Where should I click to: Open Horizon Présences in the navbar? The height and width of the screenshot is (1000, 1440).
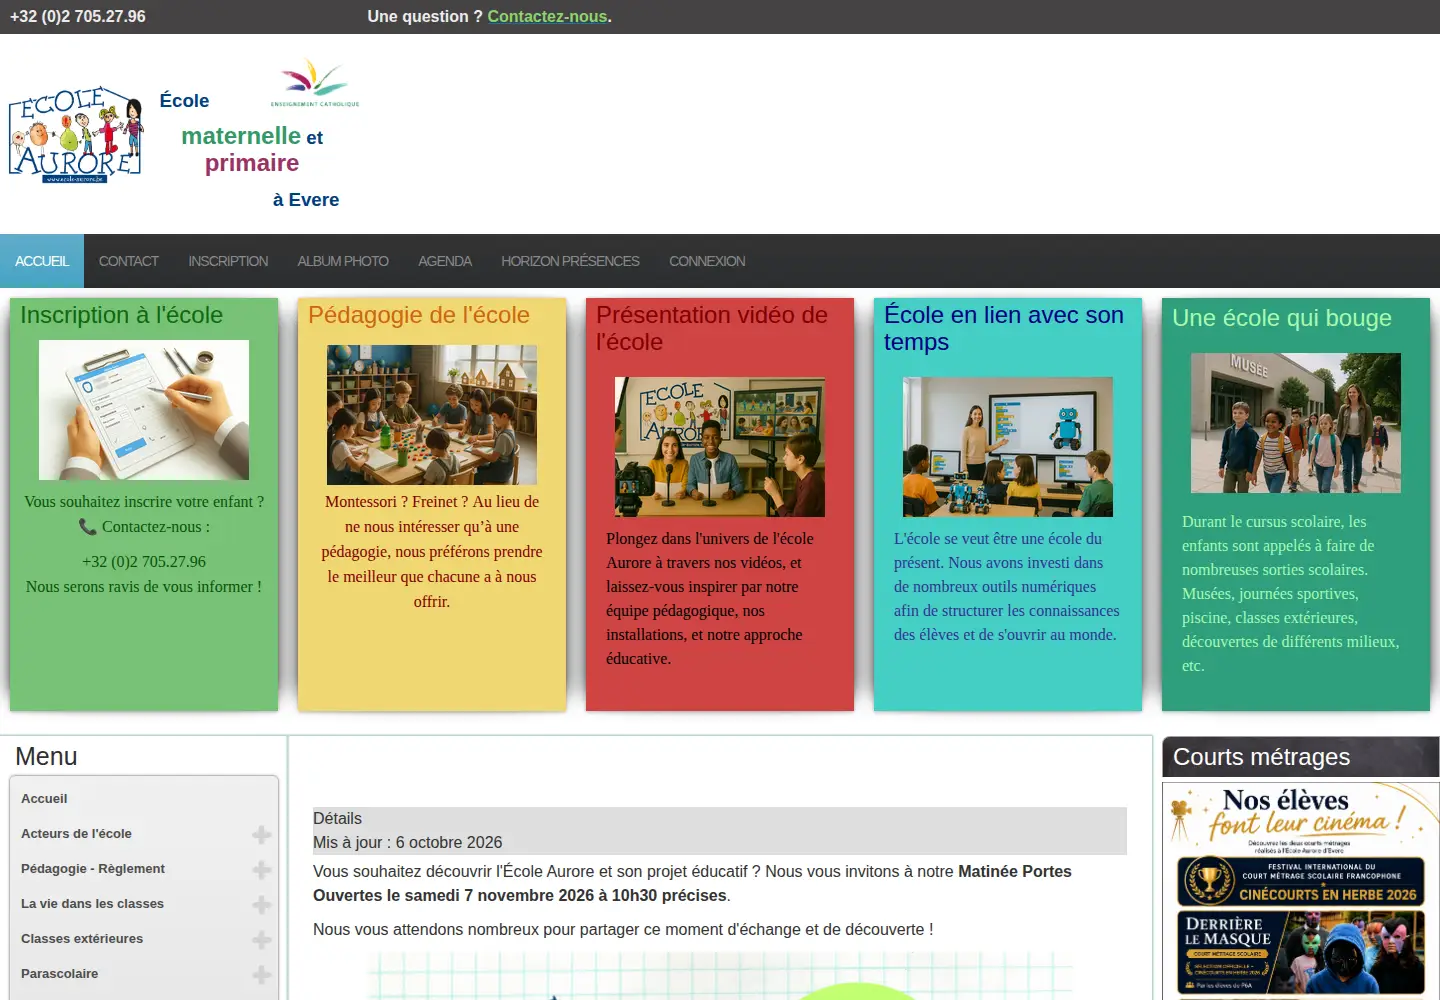pyautogui.click(x=570, y=261)
